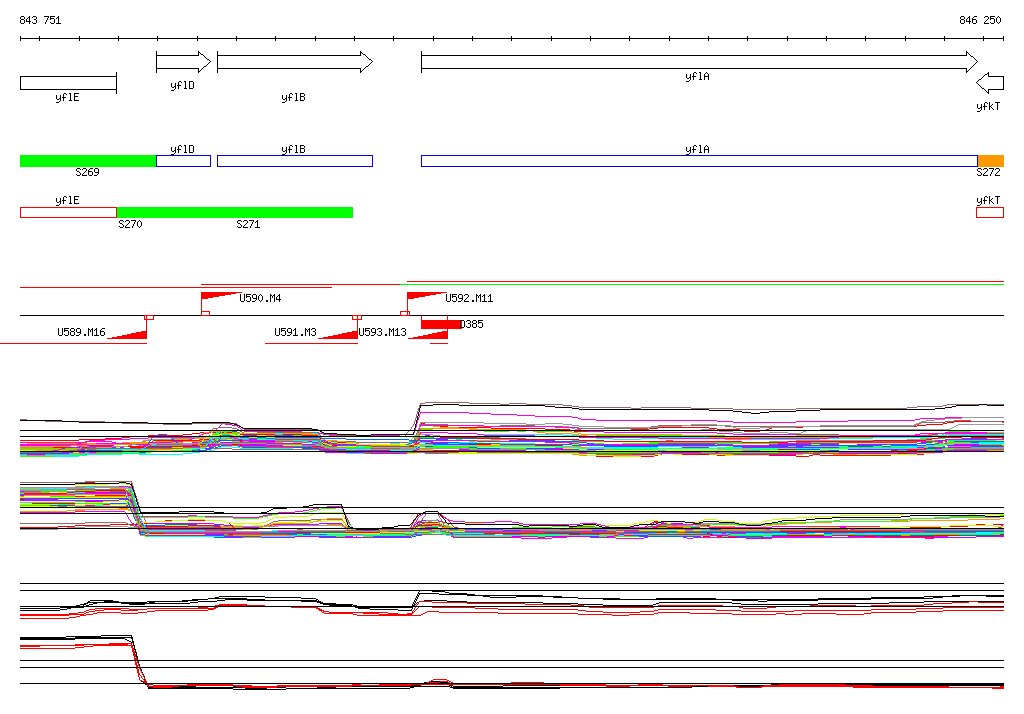Click the yfkT leftward gene arrow
This screenshot has width=1024, height=714.
tap(990, 83)
